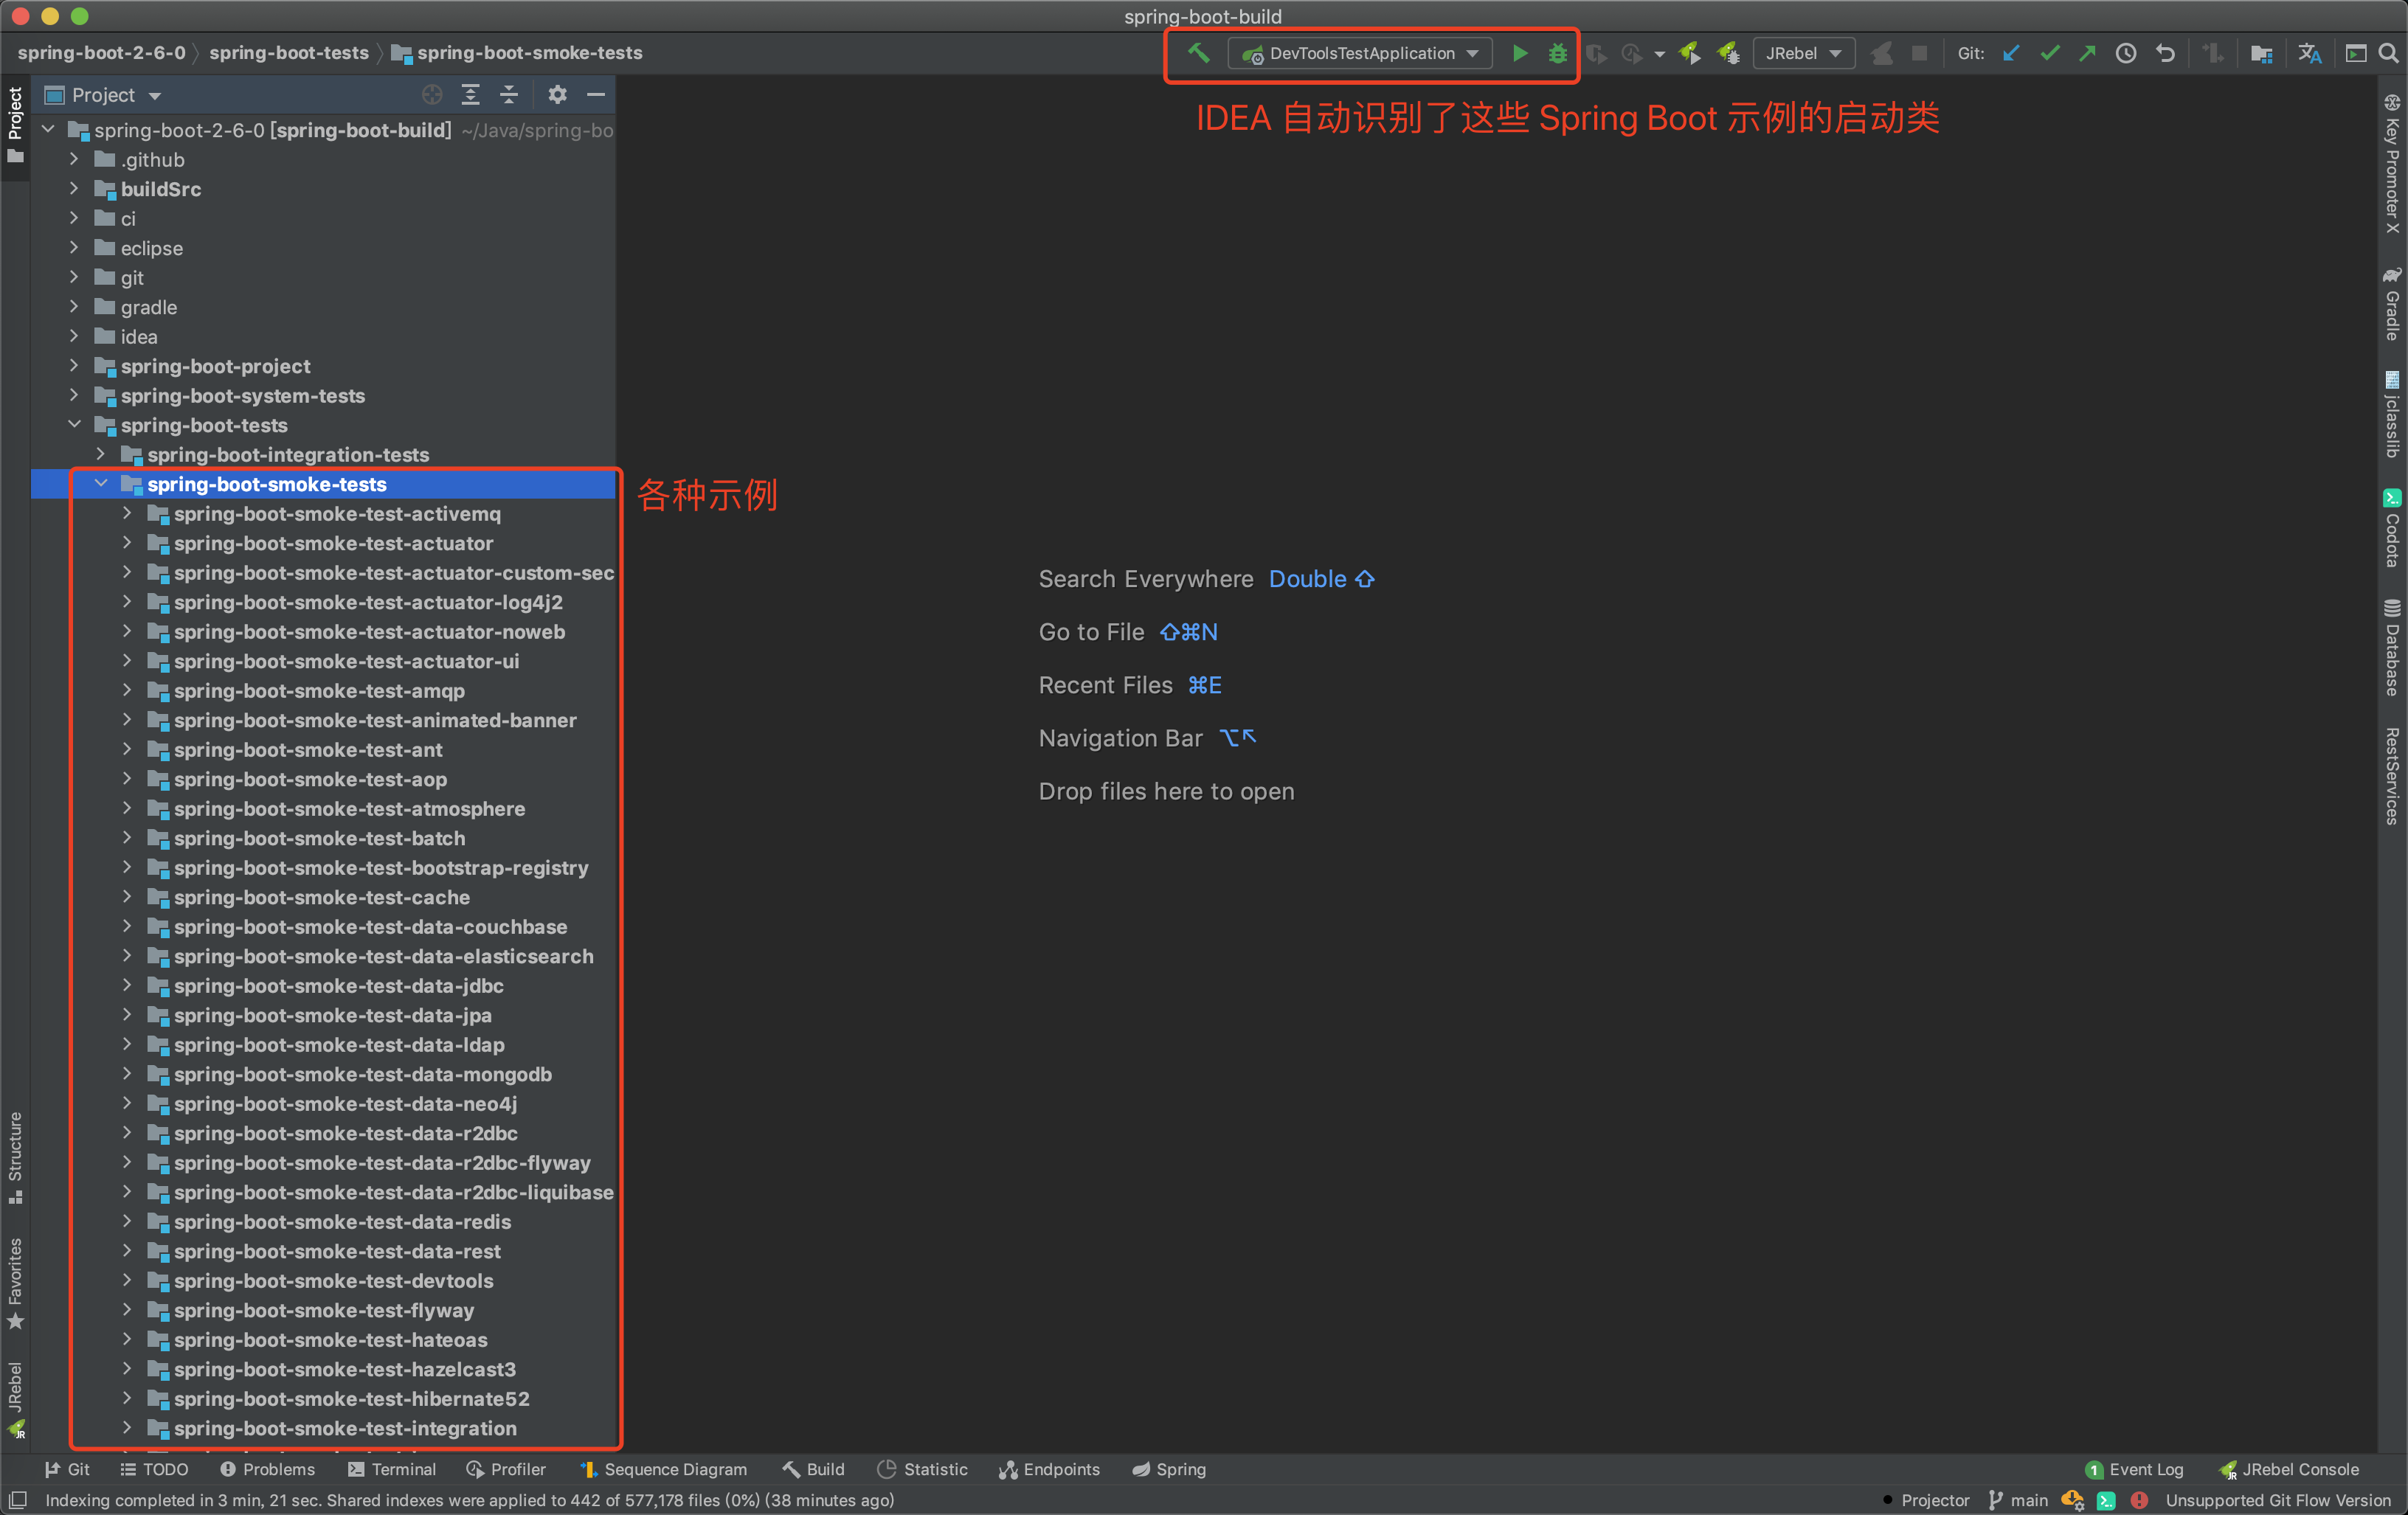Image resolution: width=2408 pixels, height=1515 pixels.
Task: Run with JRebel rocket icon
Action: (1689, 53)
